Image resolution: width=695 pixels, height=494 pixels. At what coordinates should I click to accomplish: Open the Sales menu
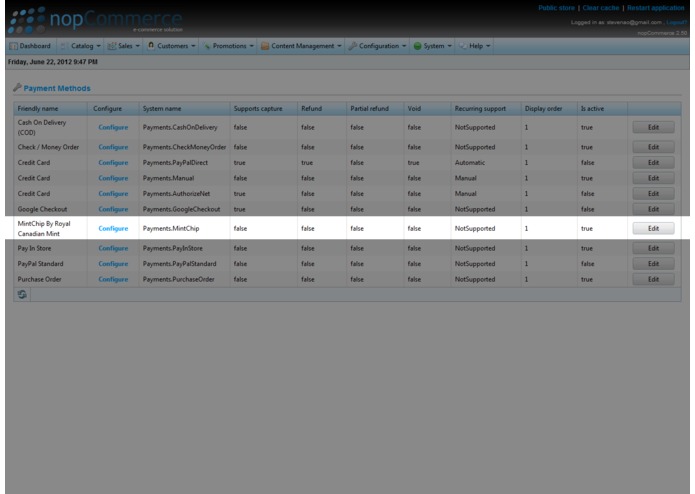[125, 46]
